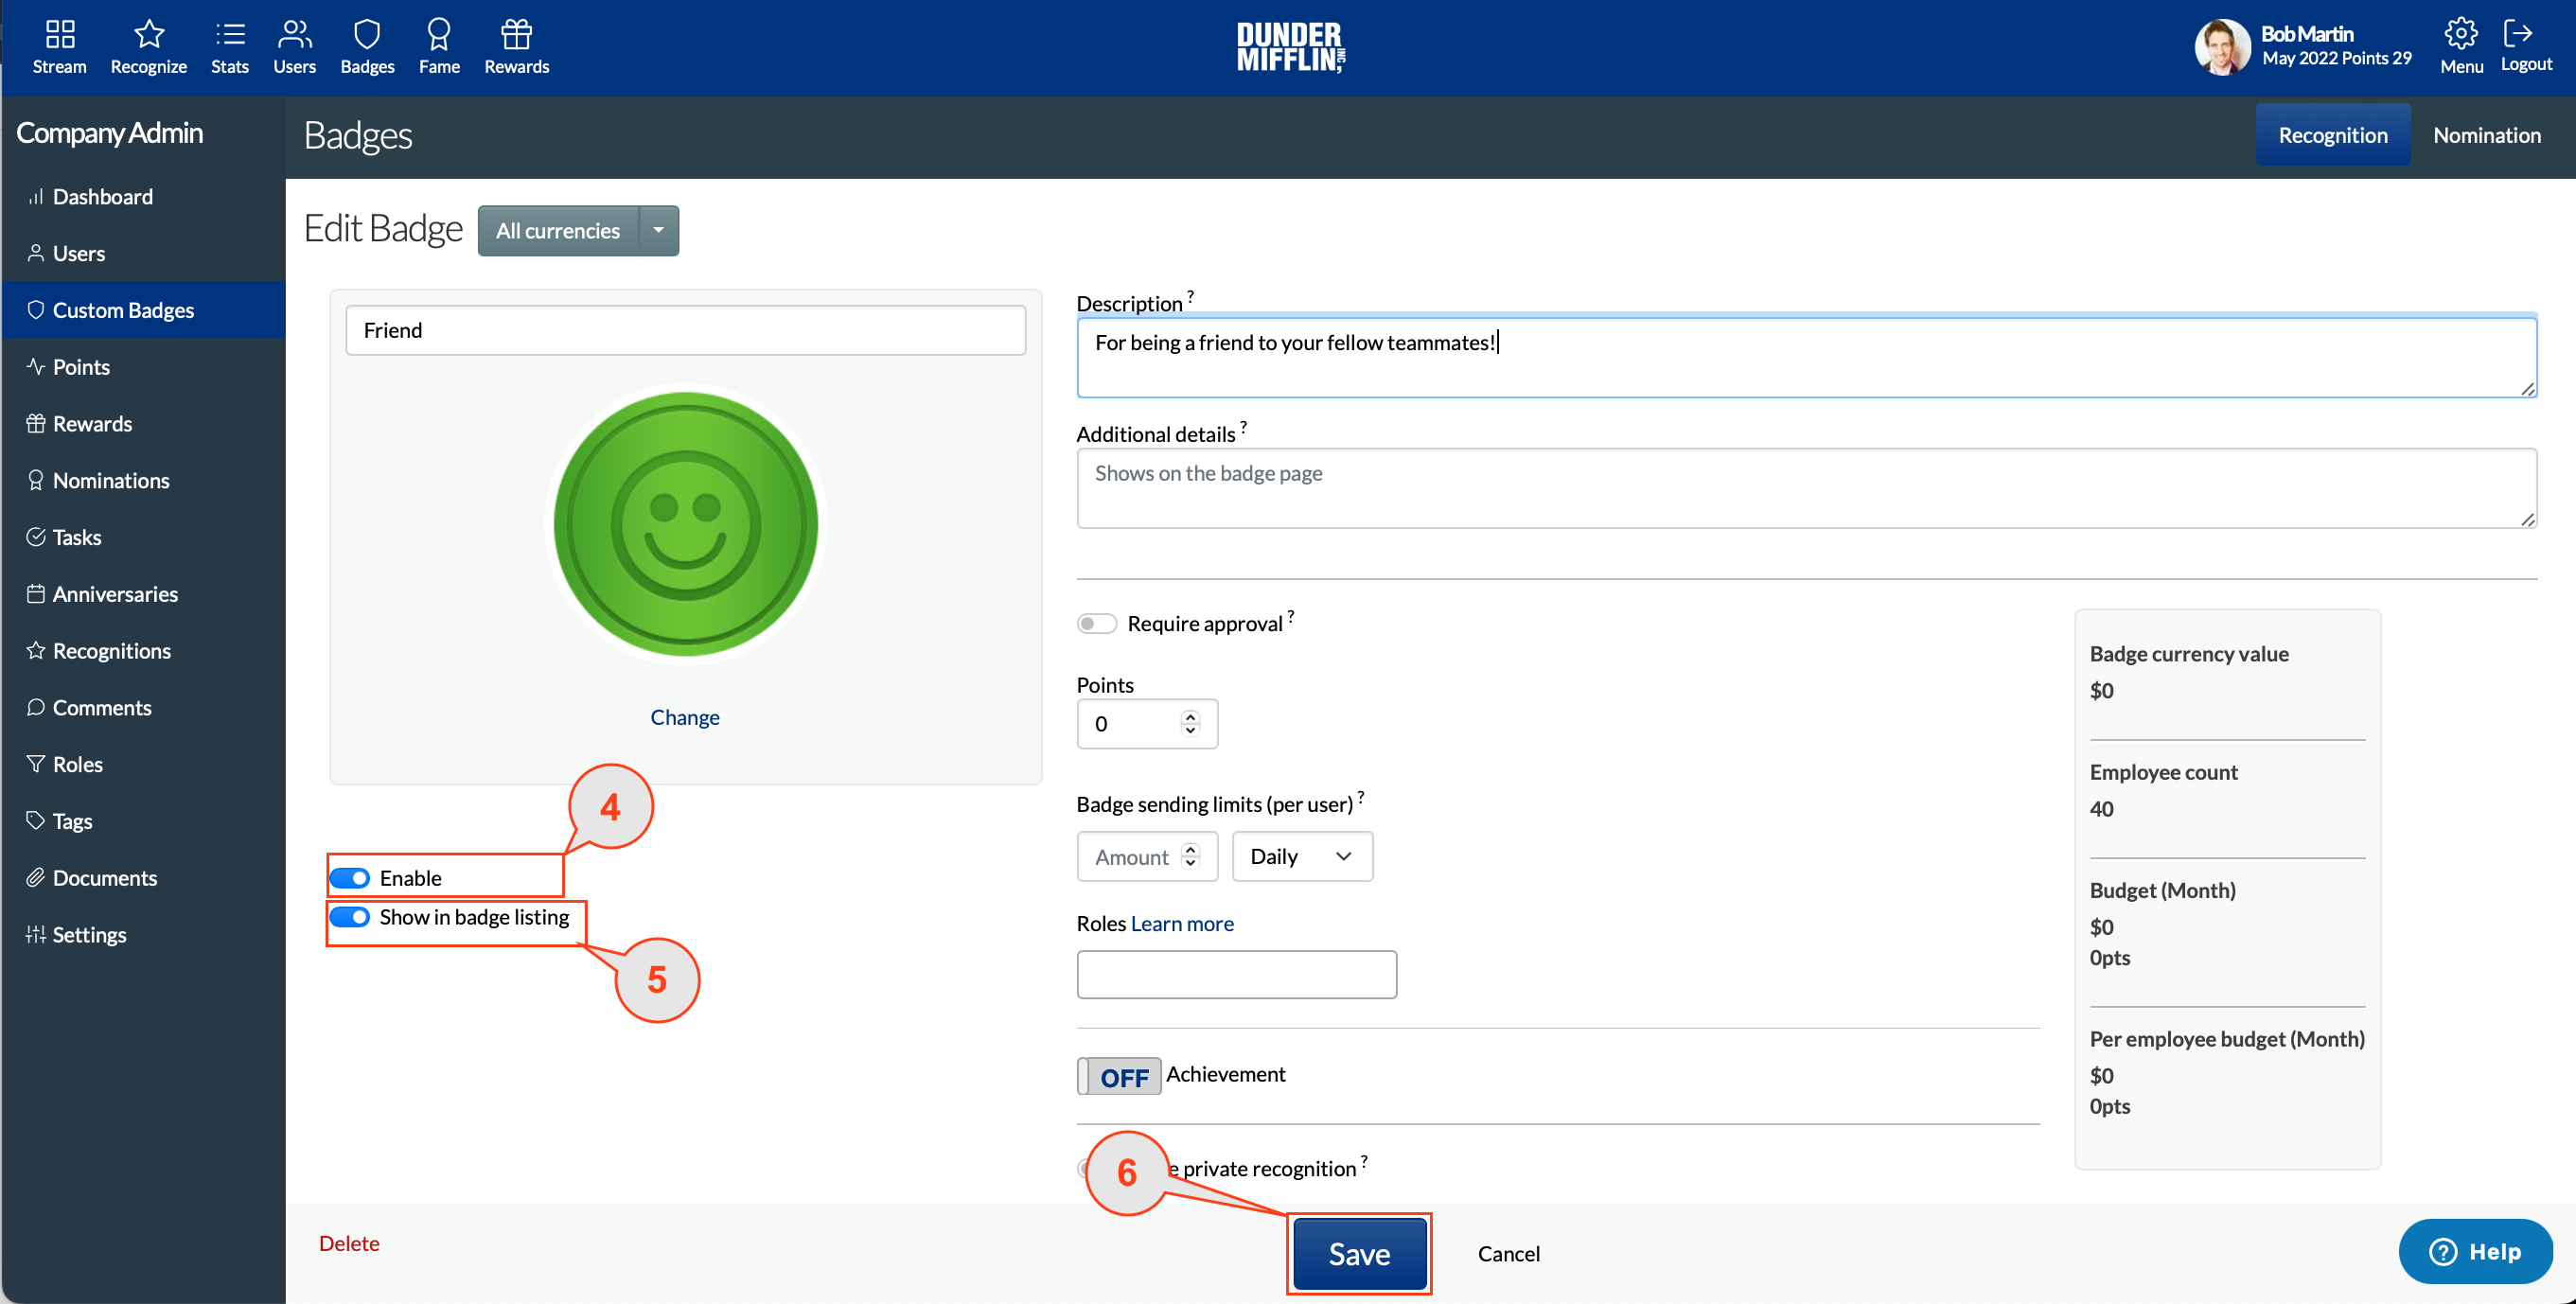Click Change to replace badge image
2576x1304 pixels.
pos(684,716)
